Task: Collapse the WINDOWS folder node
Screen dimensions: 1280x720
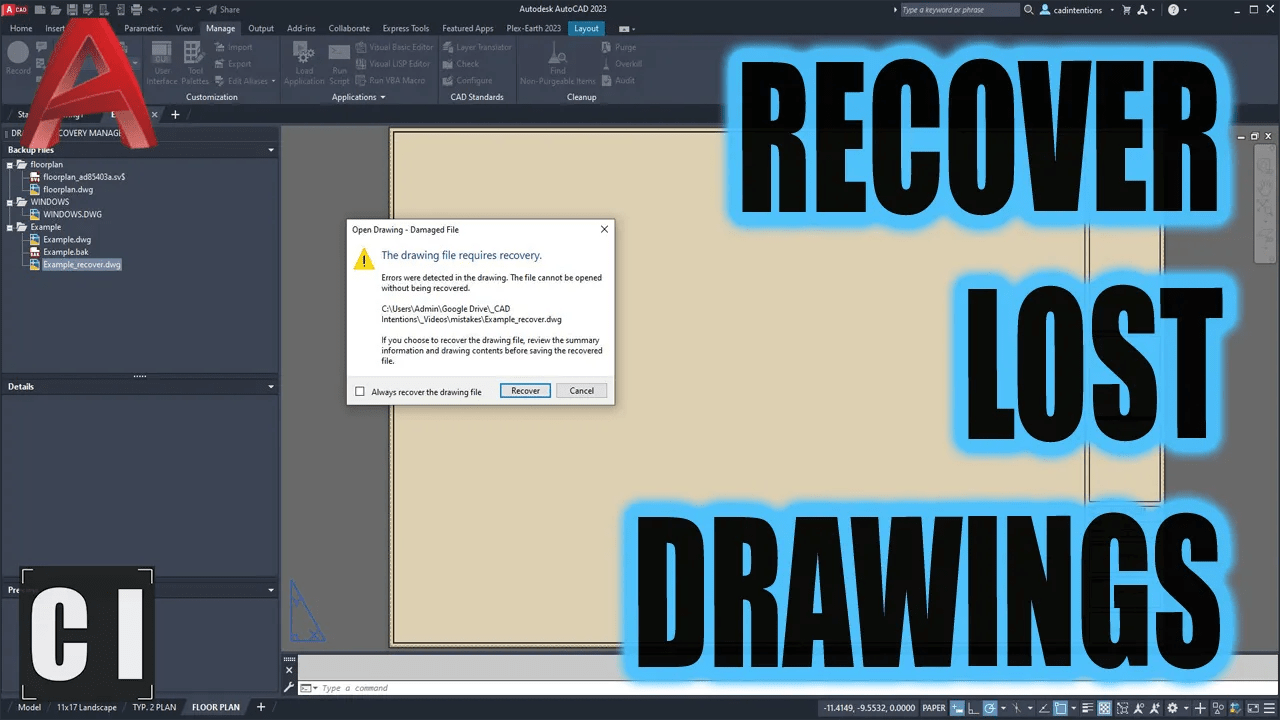Action: 11,202
